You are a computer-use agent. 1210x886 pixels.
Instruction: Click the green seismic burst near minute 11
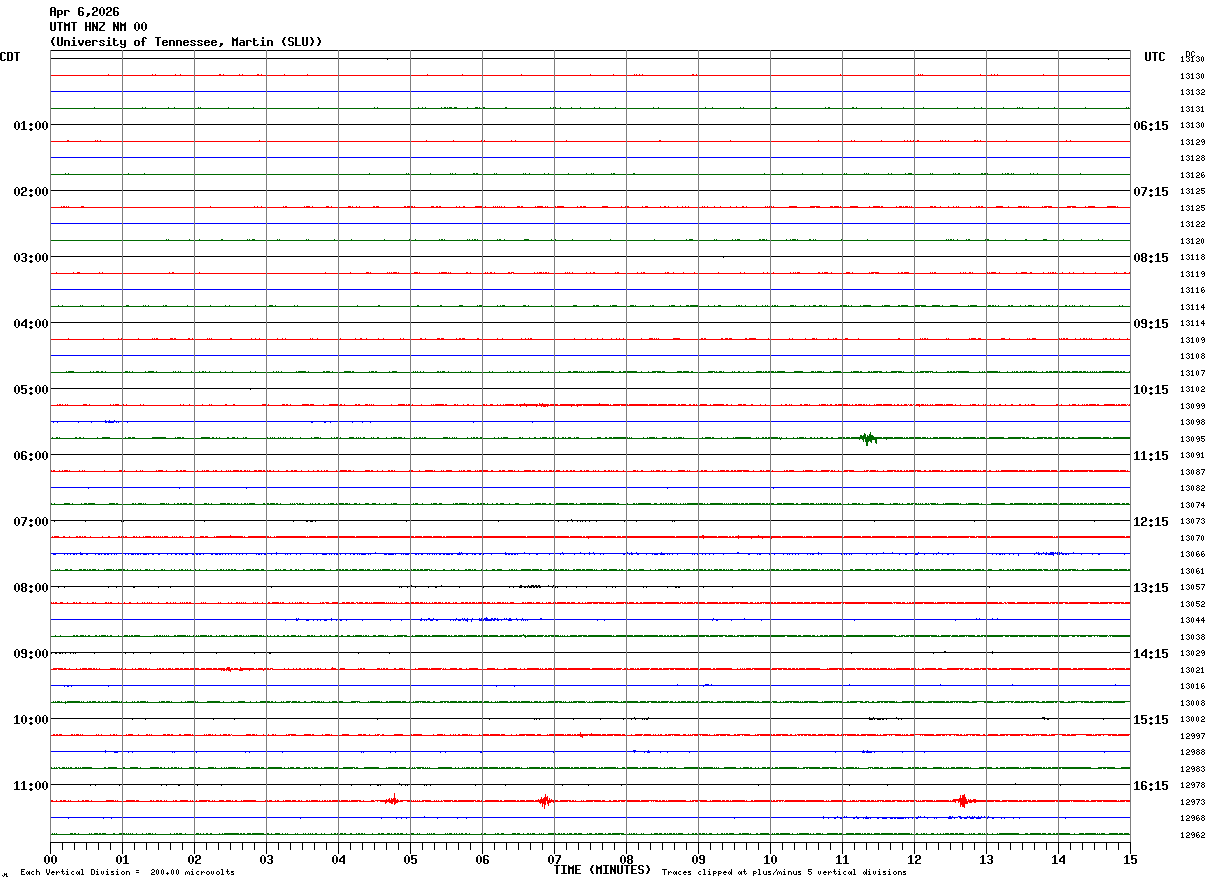[868, 438]
